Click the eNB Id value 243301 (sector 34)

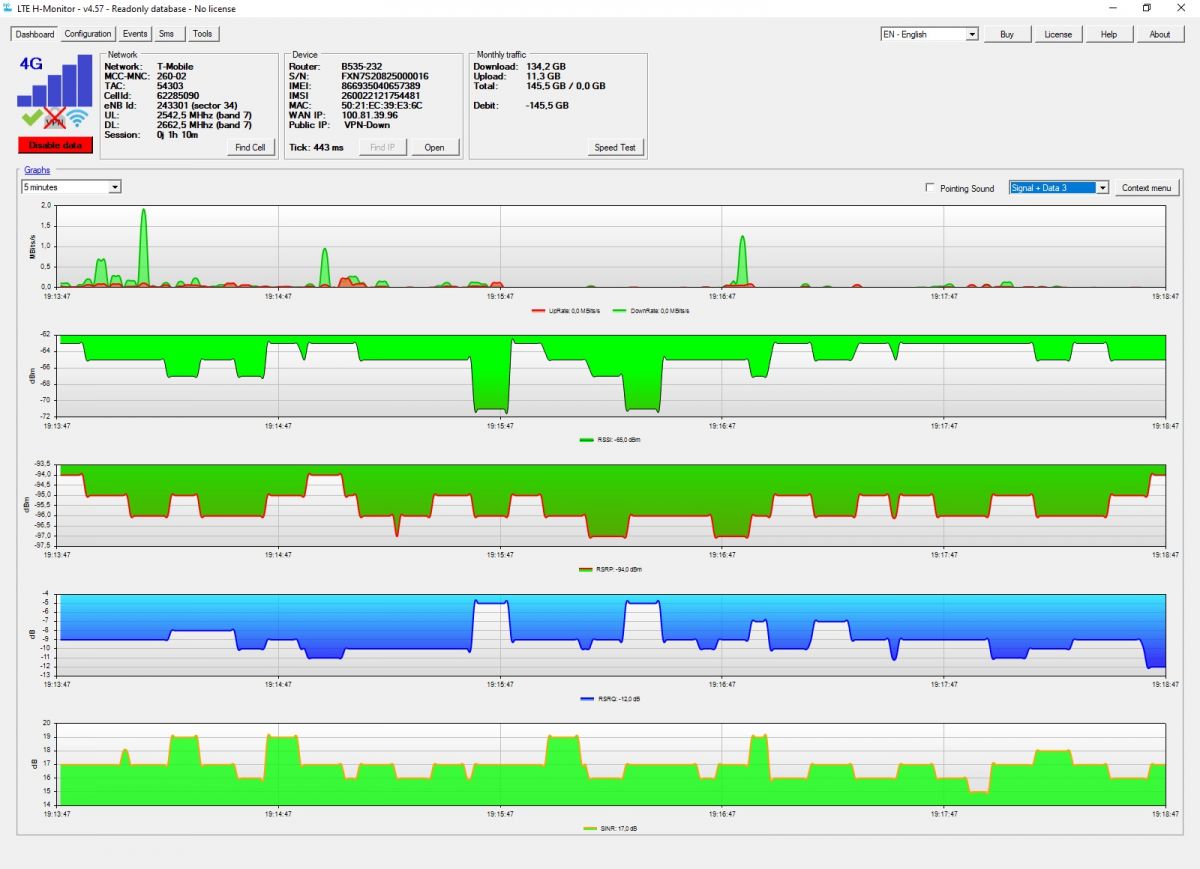197,105
